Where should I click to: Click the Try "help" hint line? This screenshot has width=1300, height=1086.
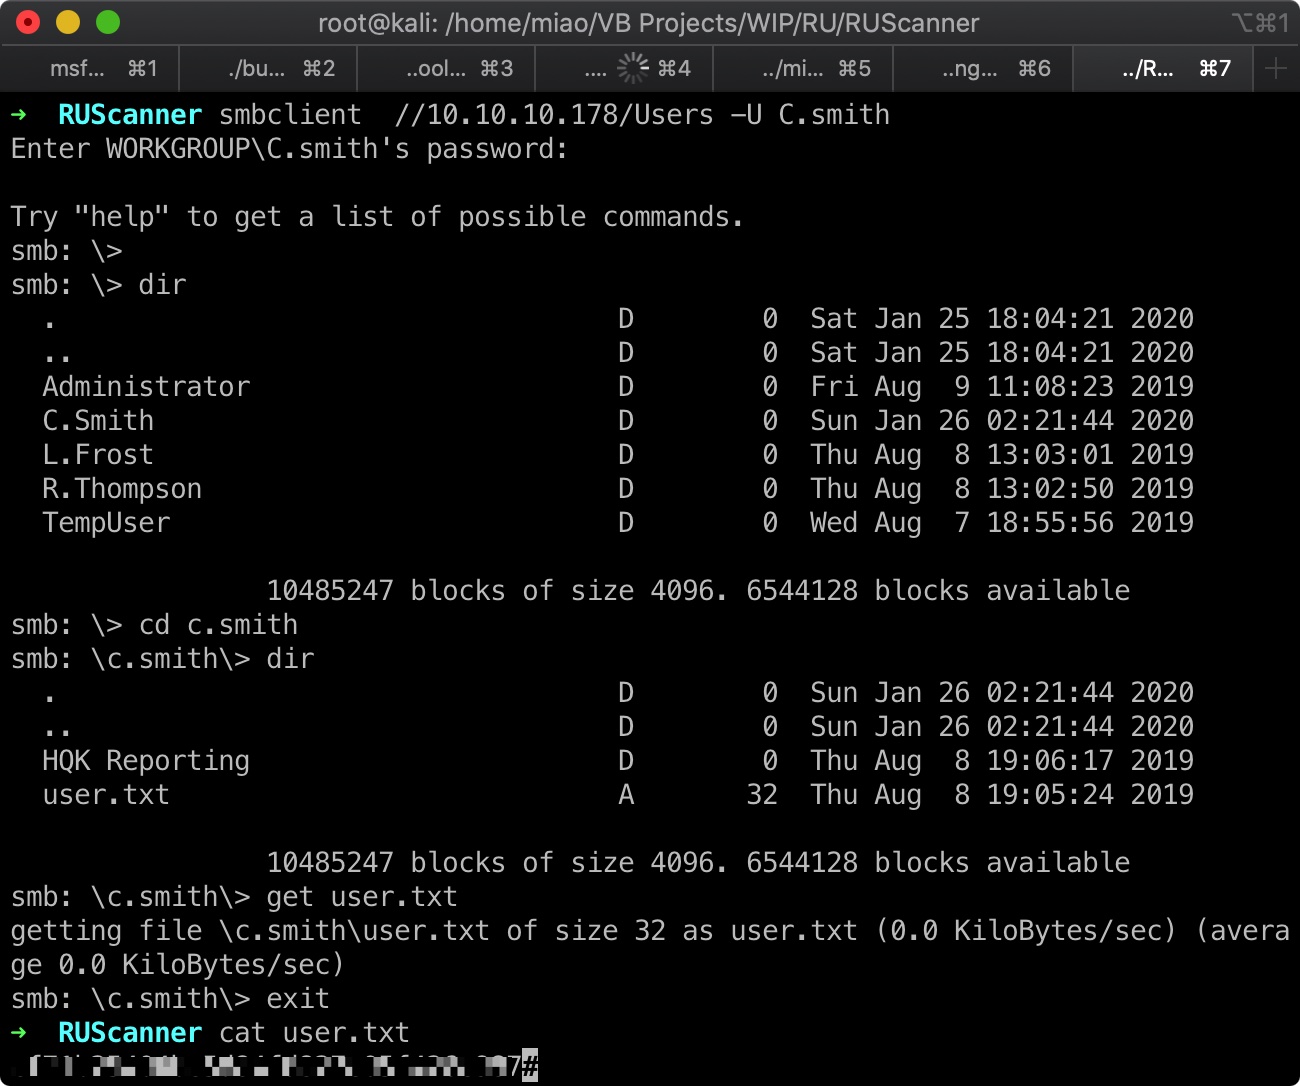[x=378, y=217]
